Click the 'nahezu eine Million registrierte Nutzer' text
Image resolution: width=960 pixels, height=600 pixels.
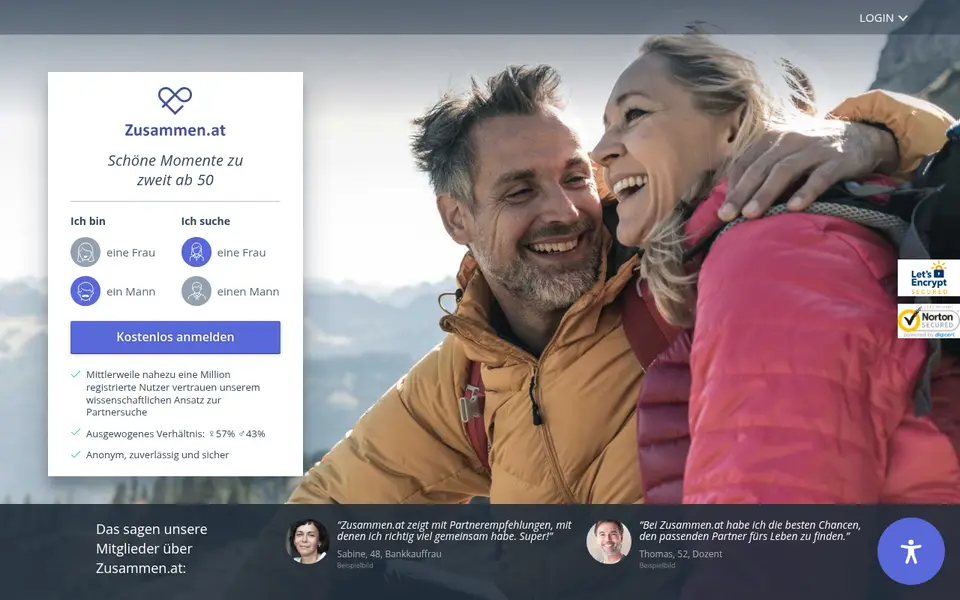click(173, 393)
